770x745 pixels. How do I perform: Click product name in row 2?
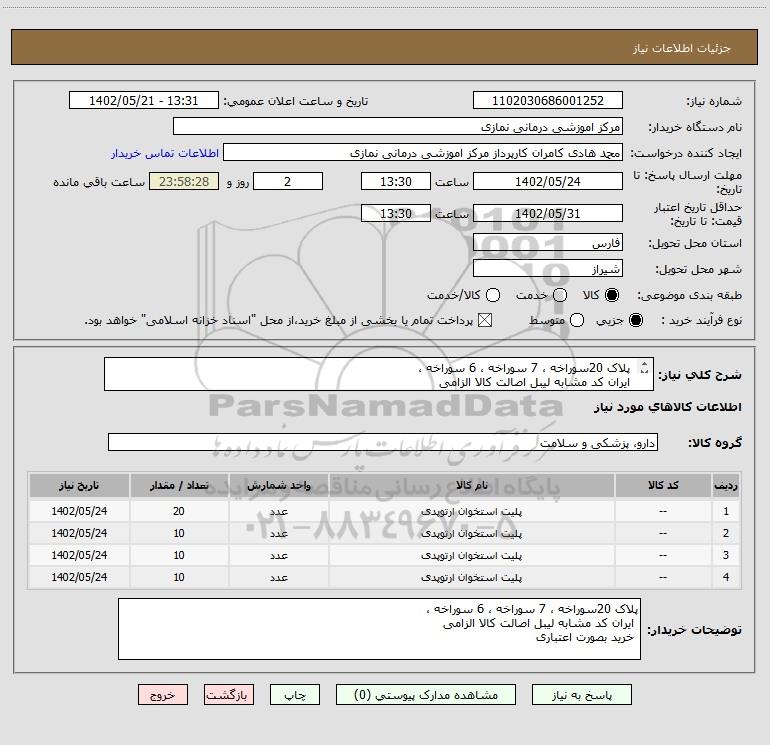click(x=471, y=533)
